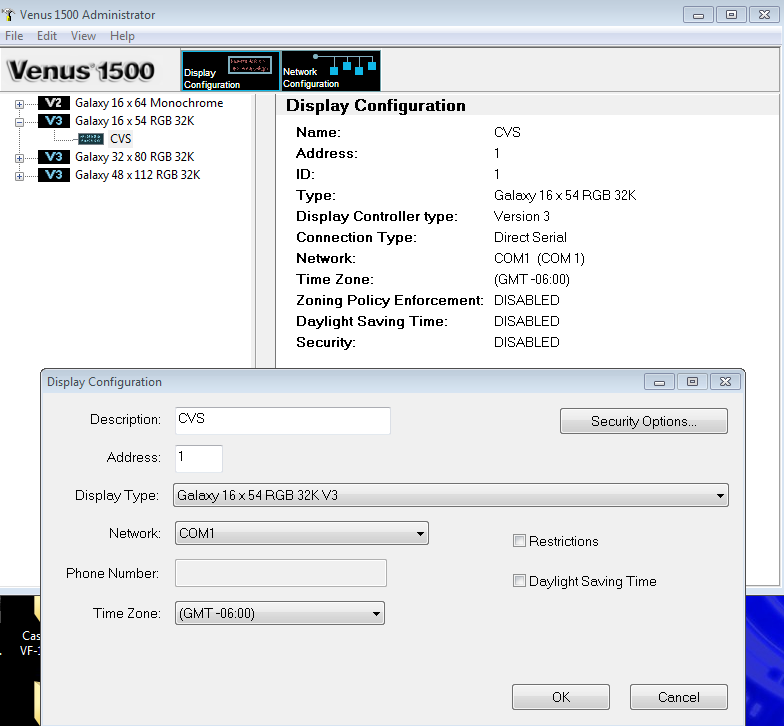Select the V2 Galaxy 16 x 64 Monochrome icon
784x726 pixels.
tap(54, 103)
